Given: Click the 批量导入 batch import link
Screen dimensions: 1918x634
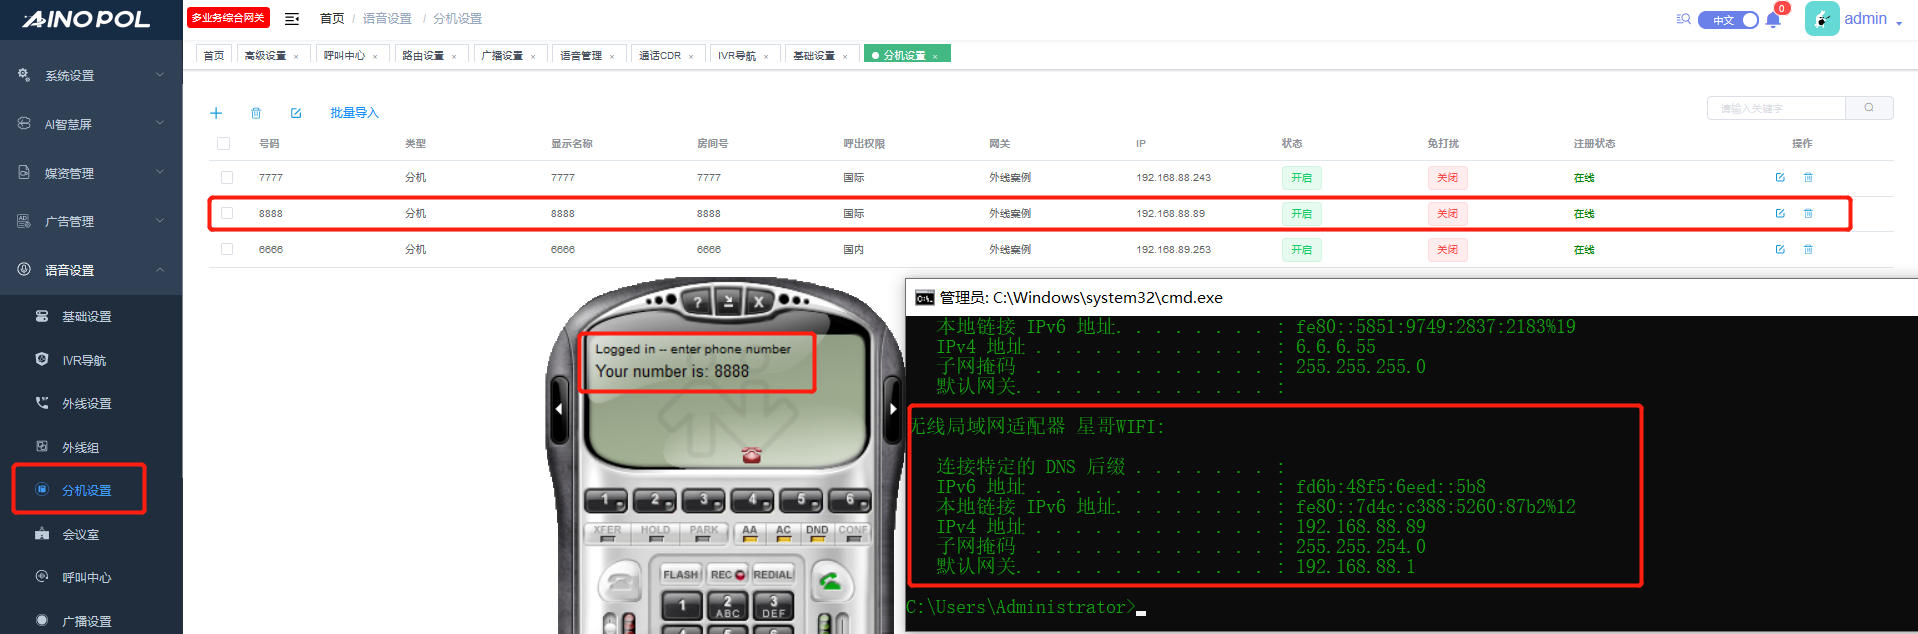Looking at the screenshot, I should (x=354, y=113).
